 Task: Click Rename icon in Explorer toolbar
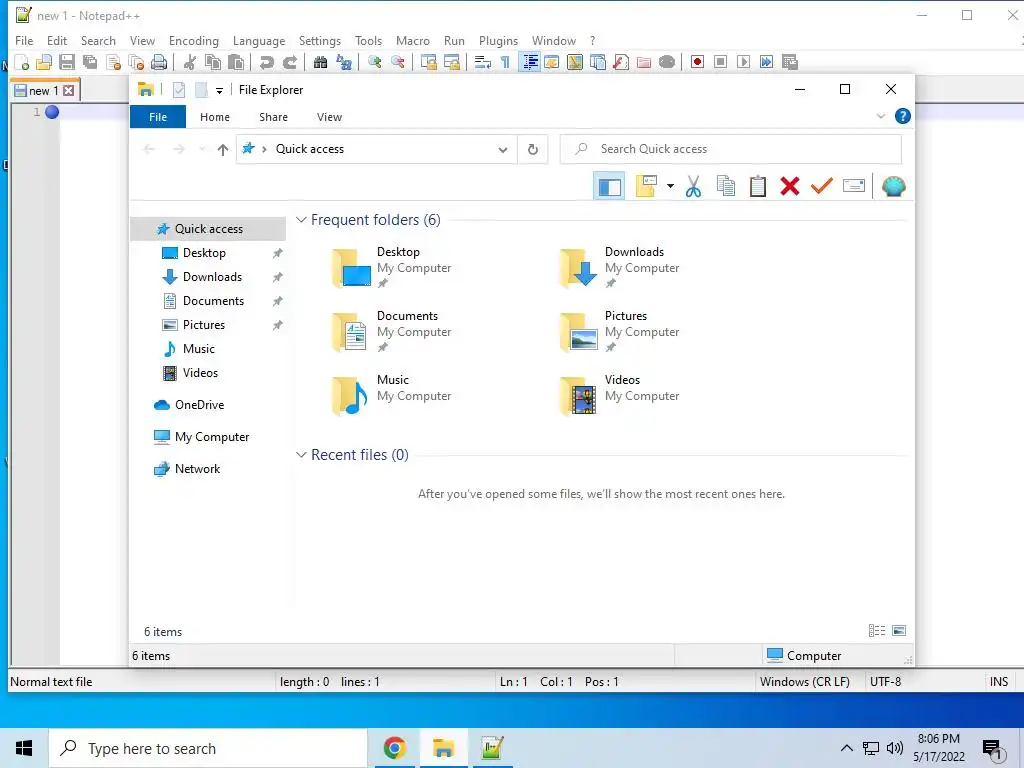[854, 187]
